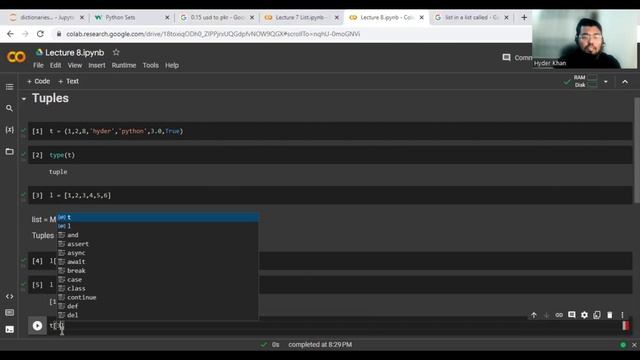This screenshot has height=360, width=640.
Task: Open the command palette sidebar icon
Action: point(9,313)
